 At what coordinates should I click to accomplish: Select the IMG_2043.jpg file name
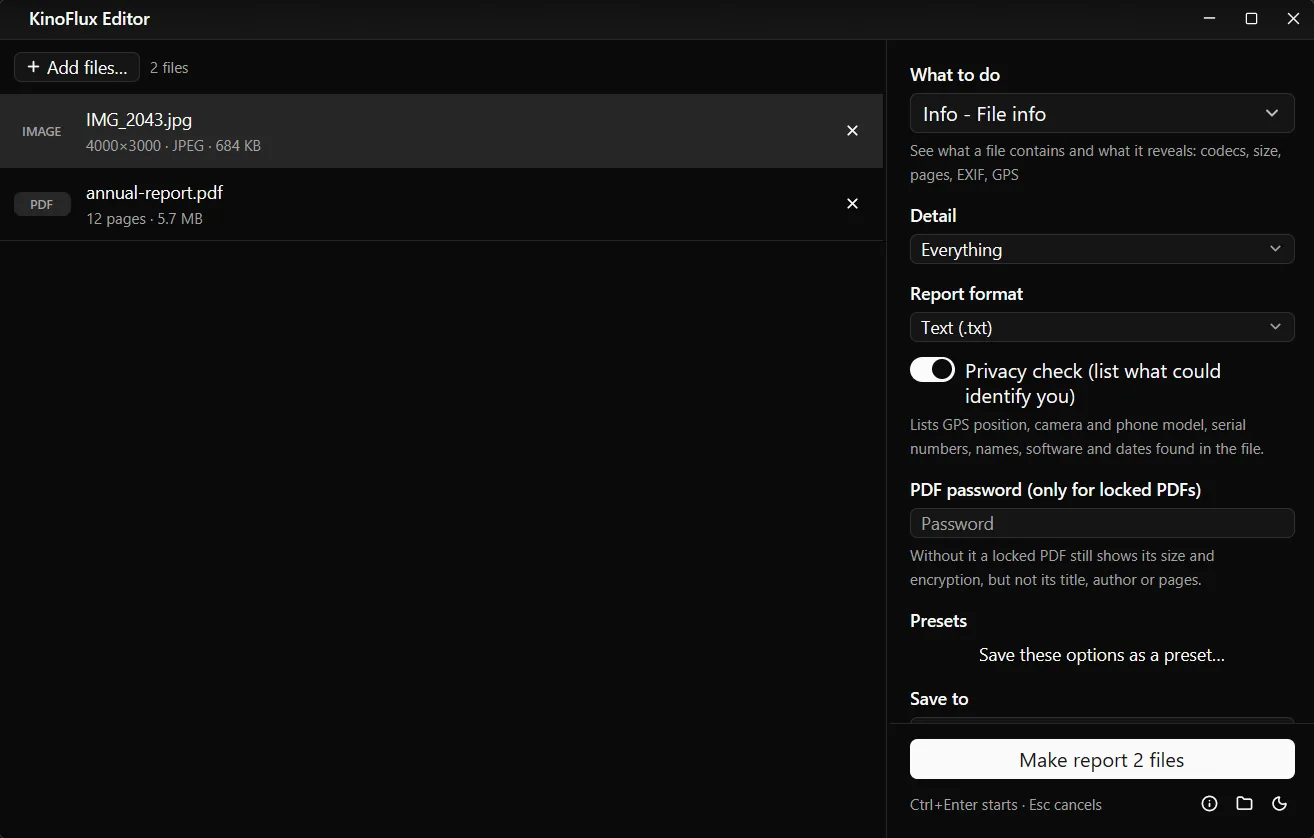point(139,119)
